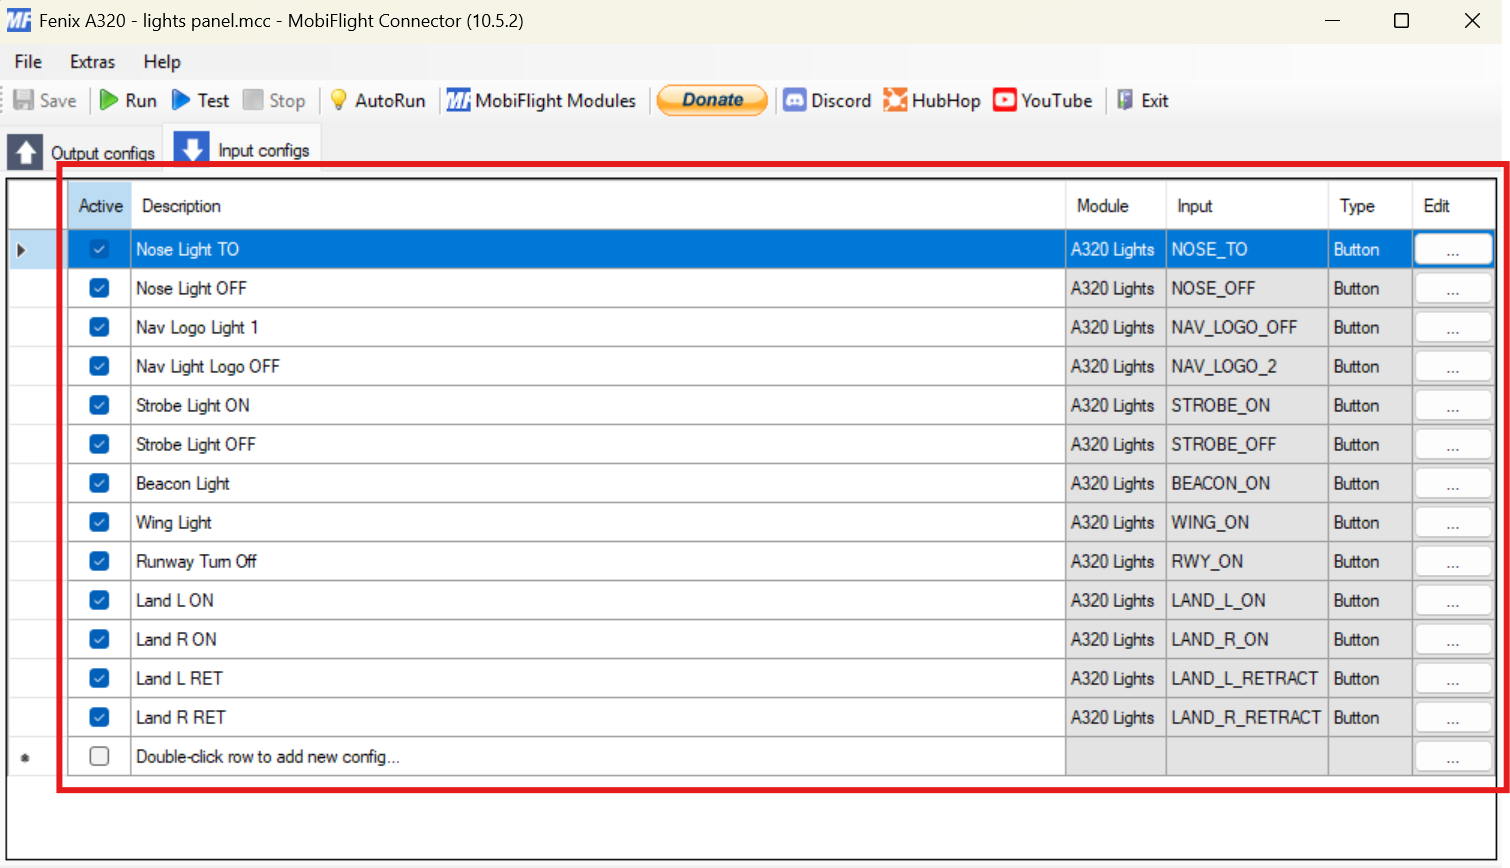Select the 'Button' type cell for Beacon Light
This screenshot has height=868, width=1510.
(x=1370, y=483)
